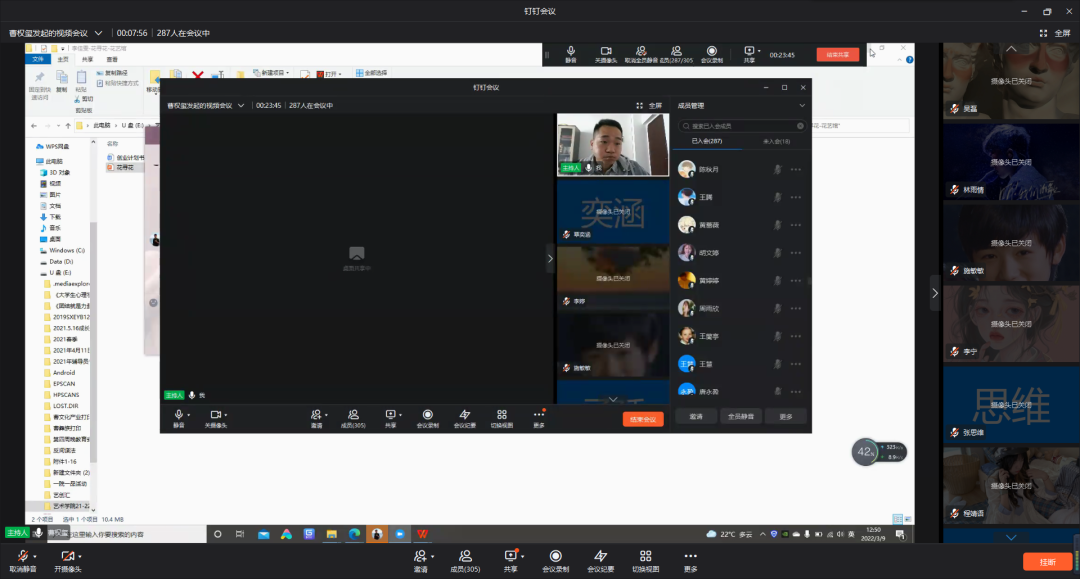Collapse the participant video sidebar using side arrow
1080x579 pixels.
[x=935, y=293]
